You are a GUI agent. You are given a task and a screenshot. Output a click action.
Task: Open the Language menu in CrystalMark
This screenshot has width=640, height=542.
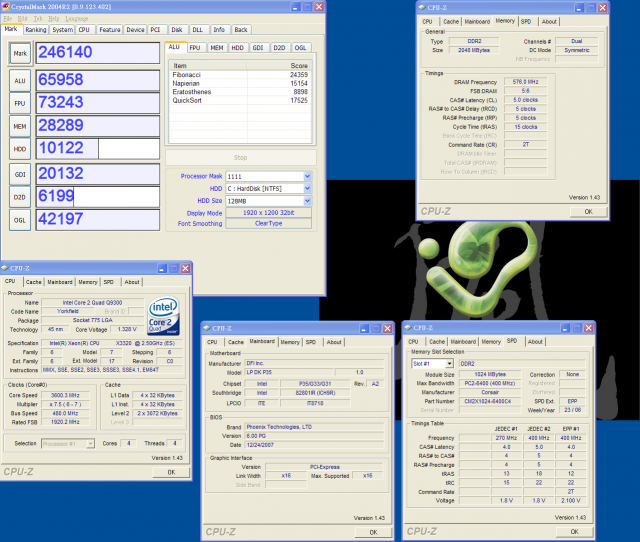[x=77, y=19]
